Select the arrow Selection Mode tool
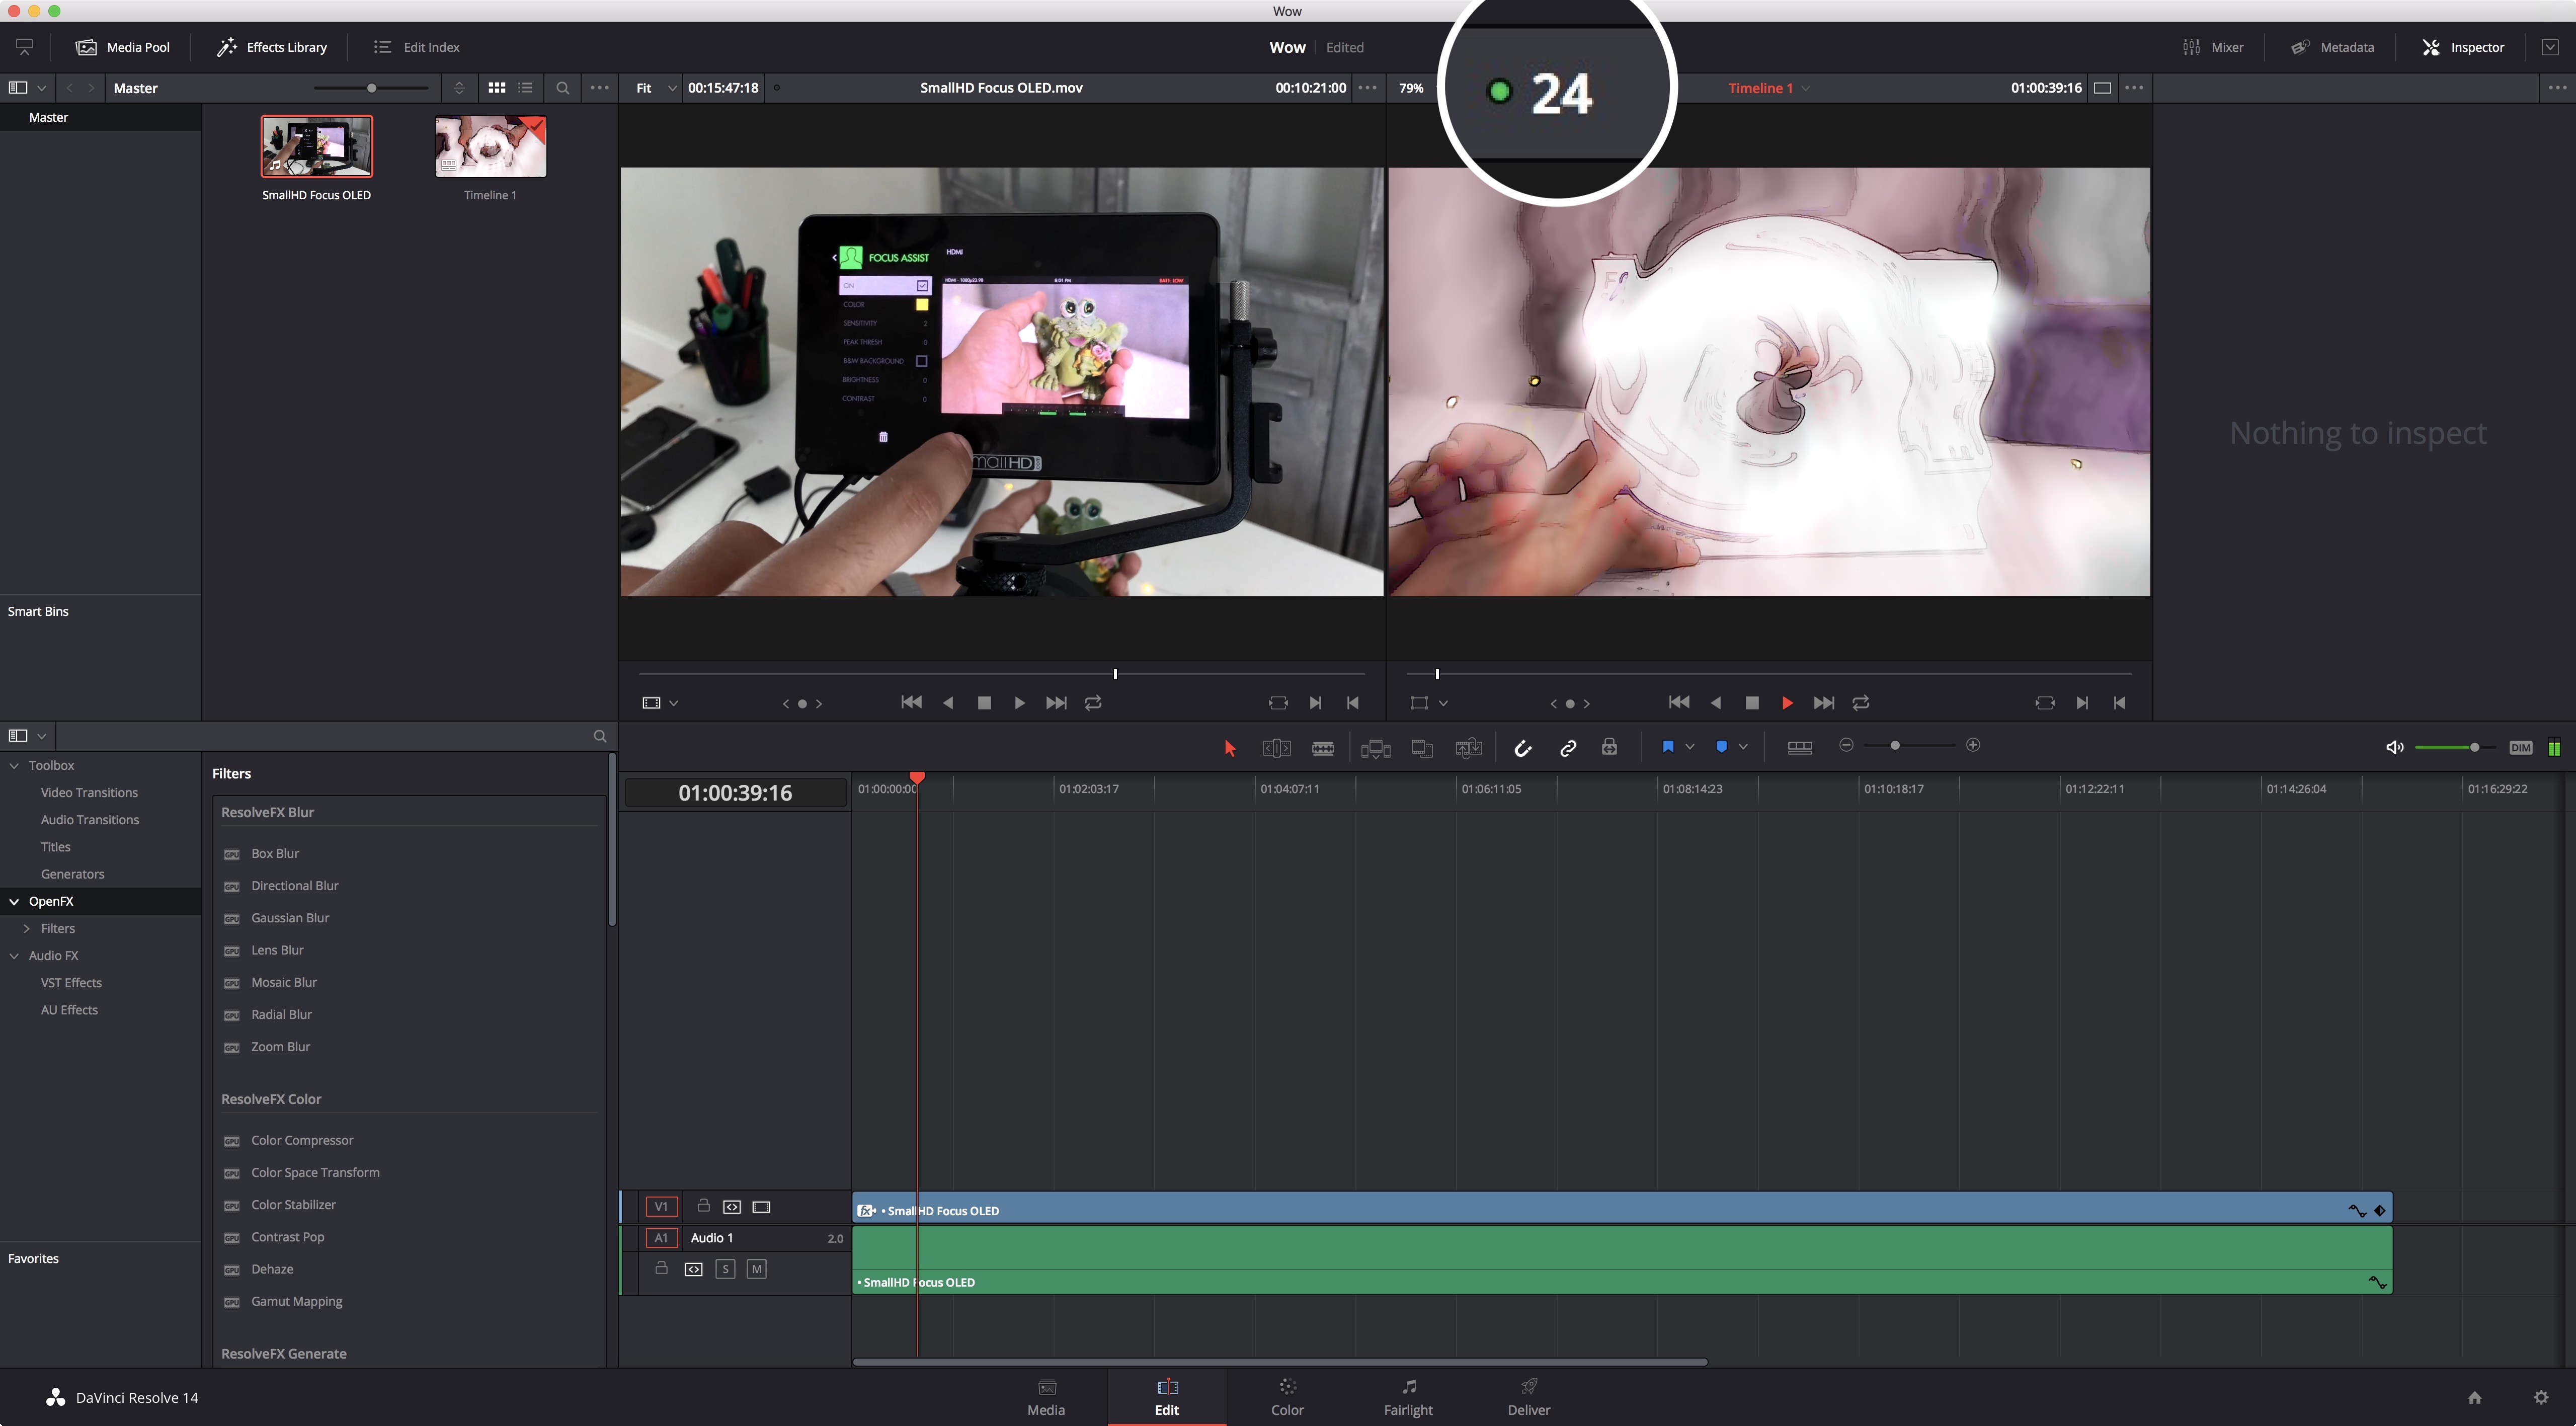Screen dimensions: 2576x1426 [x=1230, y=748]
